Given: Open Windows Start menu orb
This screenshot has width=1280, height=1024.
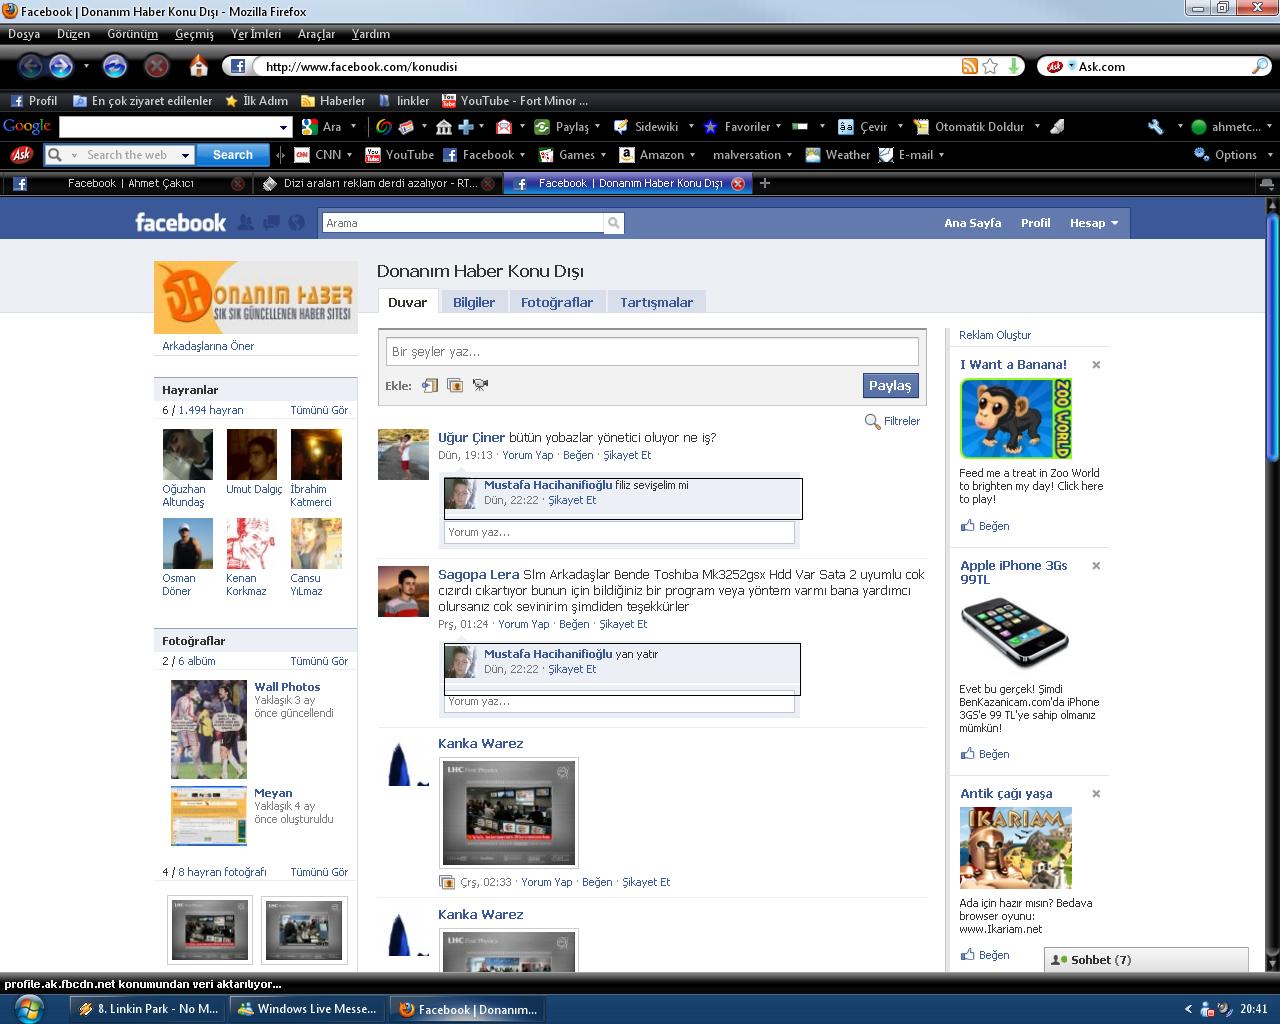Looking at the screenshot, I should [29, 1008].
